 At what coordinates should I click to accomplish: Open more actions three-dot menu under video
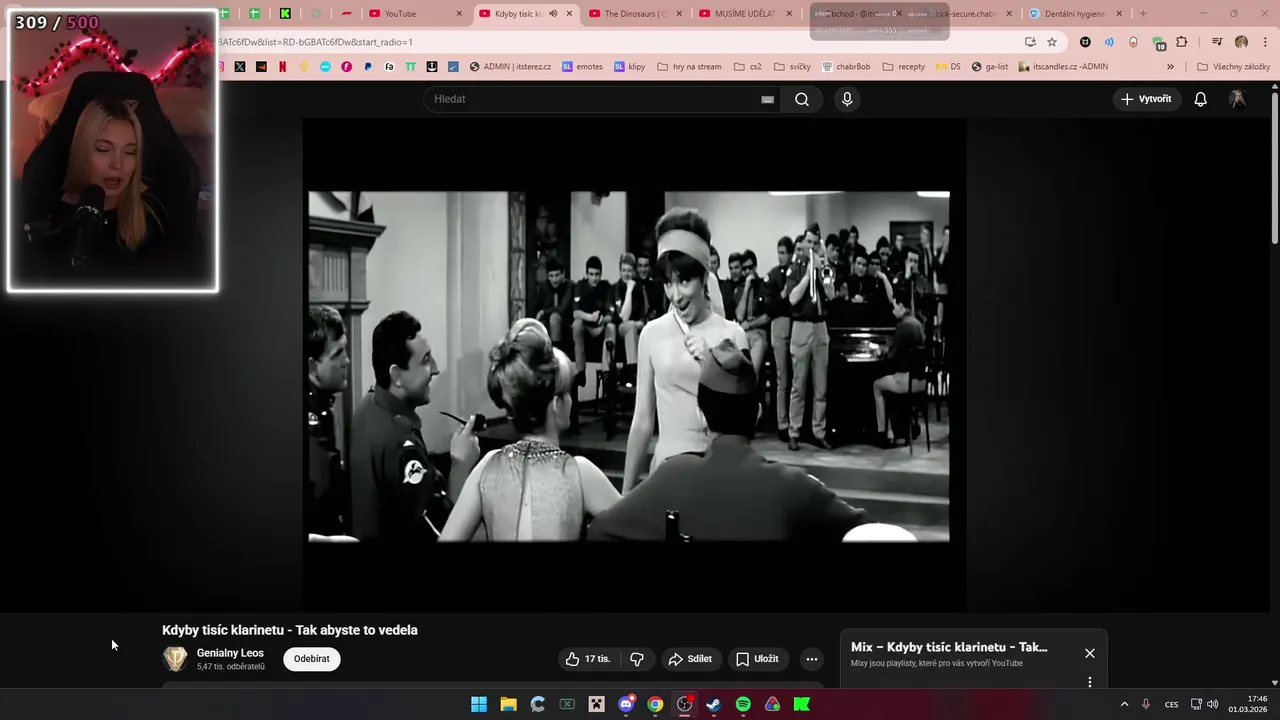(812, 659)
